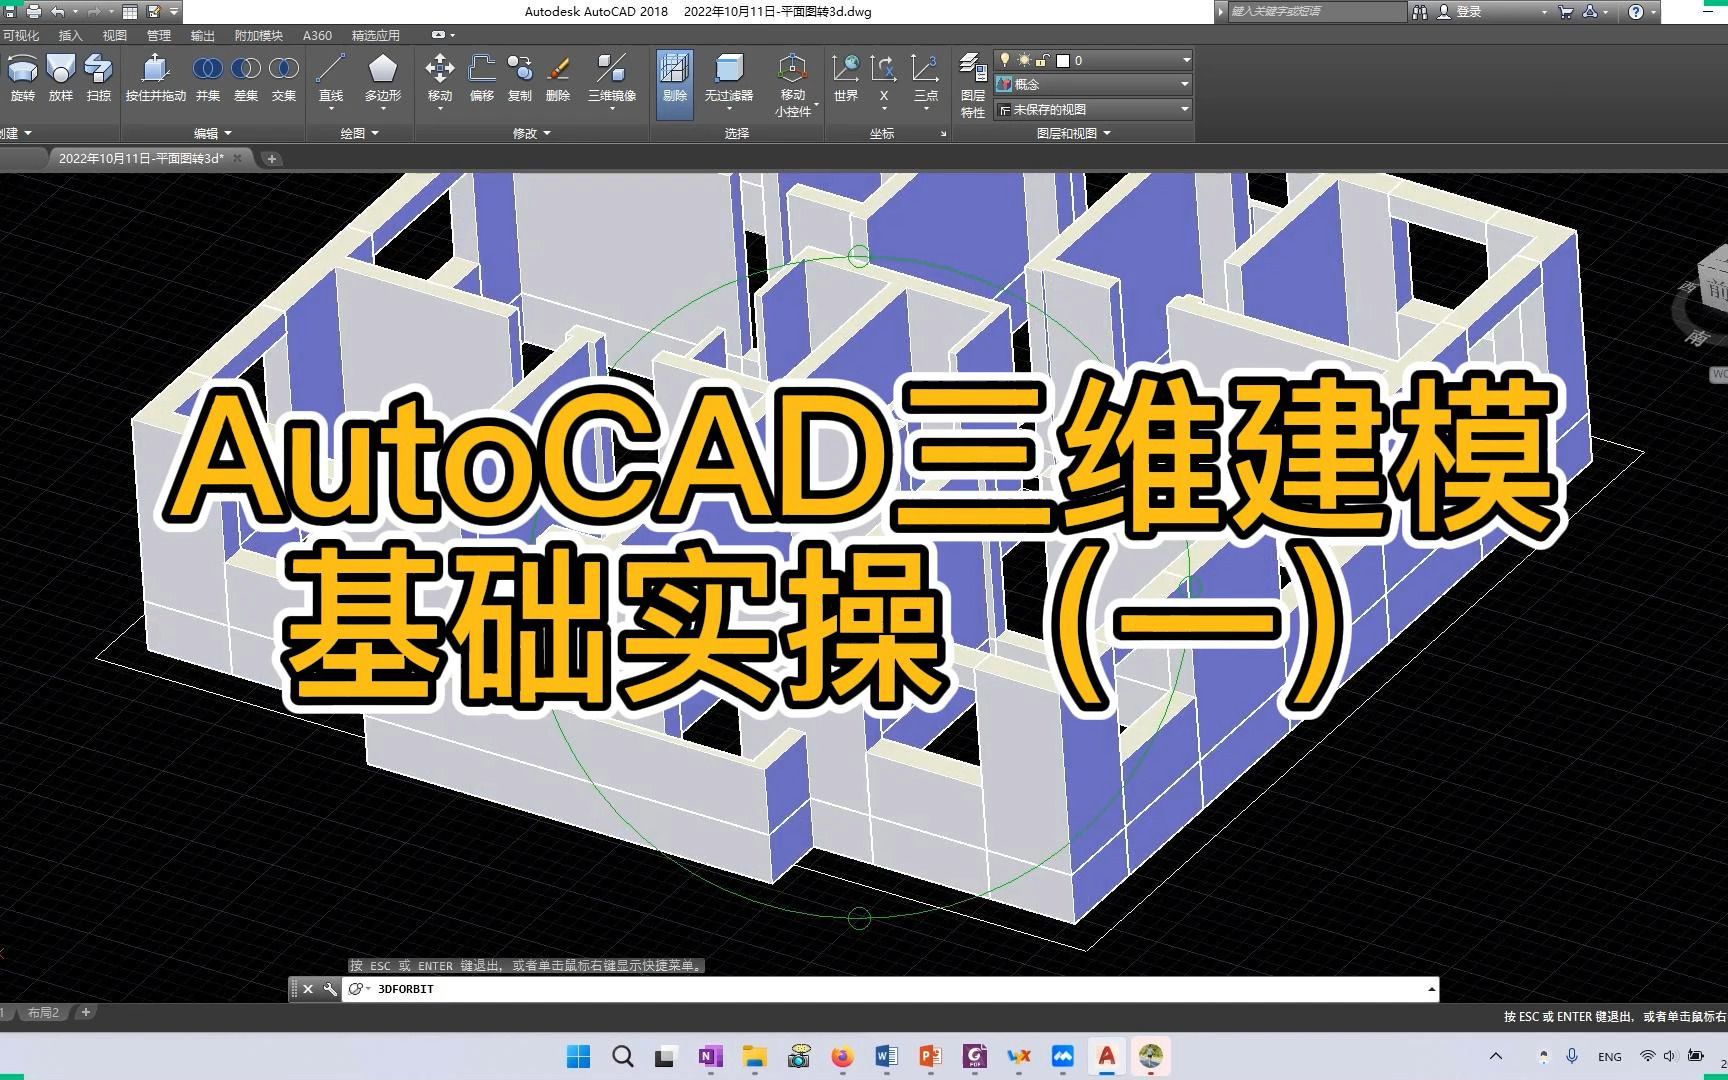The width and height of the screenshot is (1728, 1080).
Task: Toggle the layer lock padlock icon
Action: [1042, 61]
